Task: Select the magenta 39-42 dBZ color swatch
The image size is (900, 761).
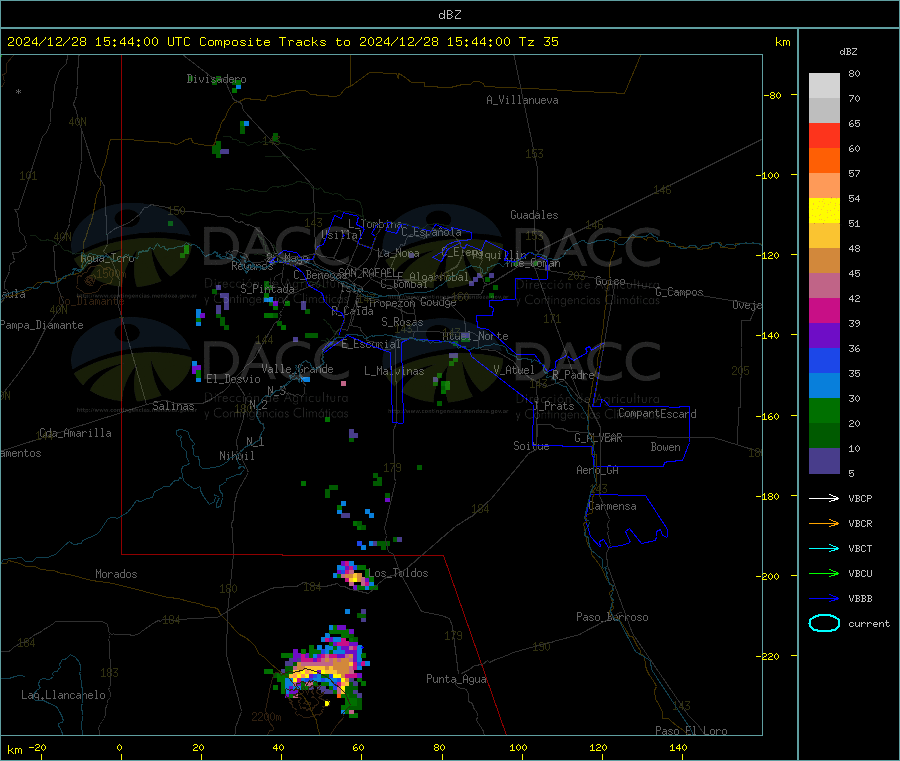Action: (x=824, y=310)
